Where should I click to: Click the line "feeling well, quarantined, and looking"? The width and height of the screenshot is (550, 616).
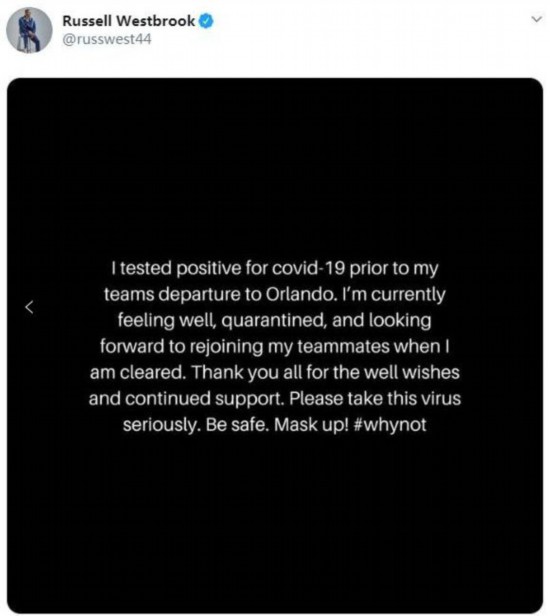pyautogui.click(x=275, y=321)
